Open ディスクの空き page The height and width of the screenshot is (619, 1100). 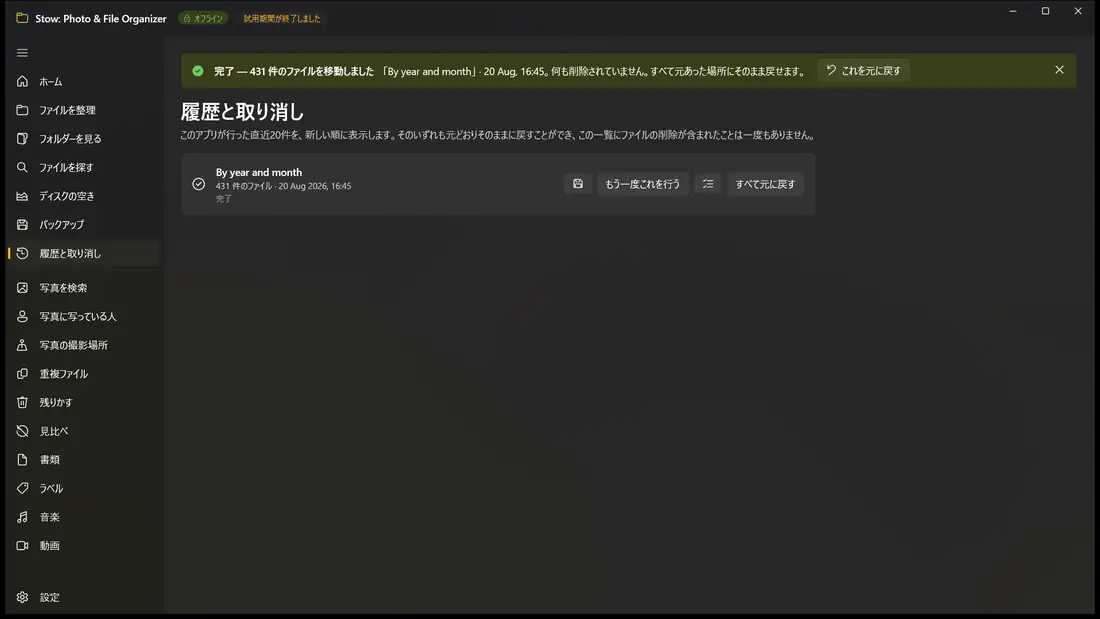[84, 196]
